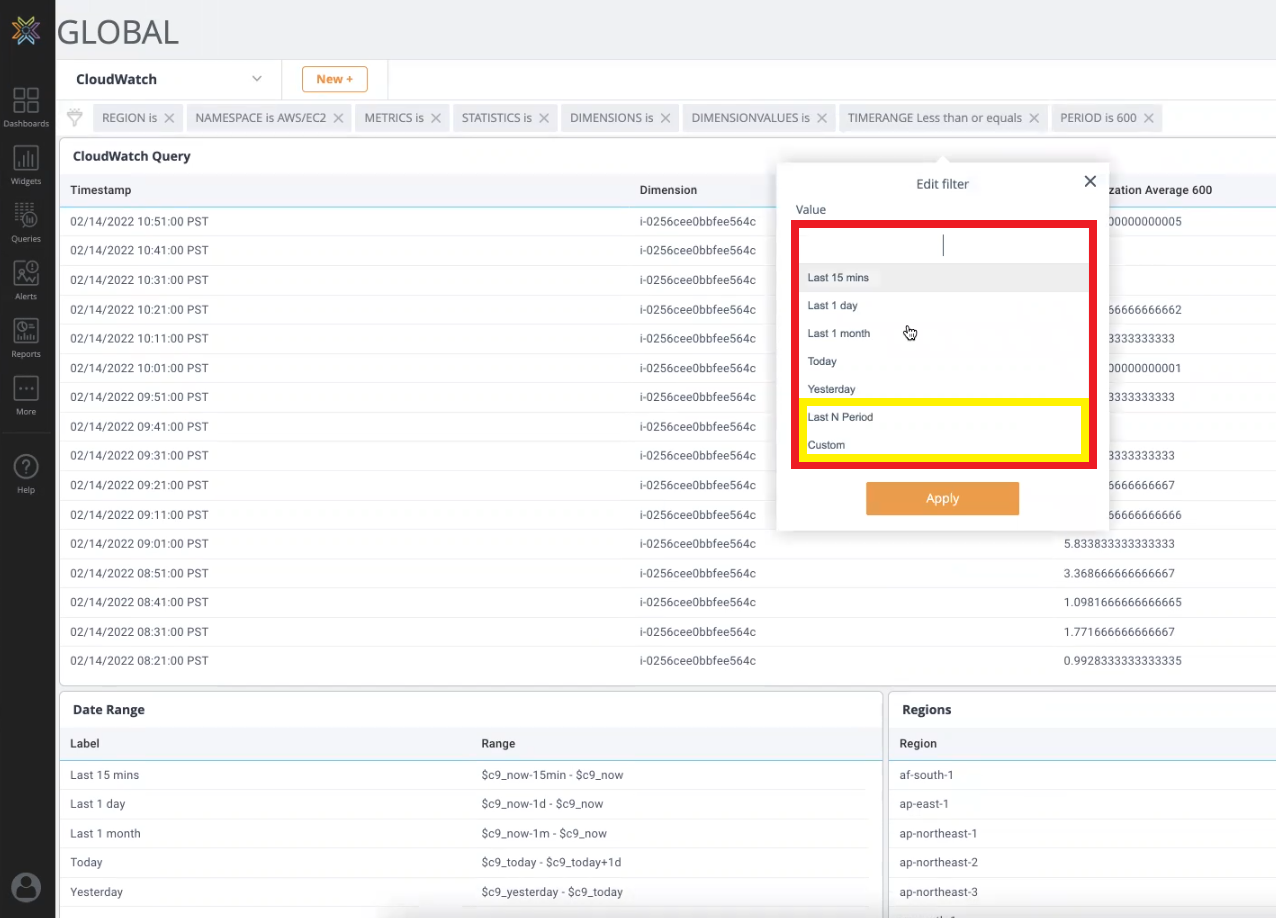Edit the TIMERANGE Less than or equals filter
Screen dimensions: 1276x918
coord(935,118)
